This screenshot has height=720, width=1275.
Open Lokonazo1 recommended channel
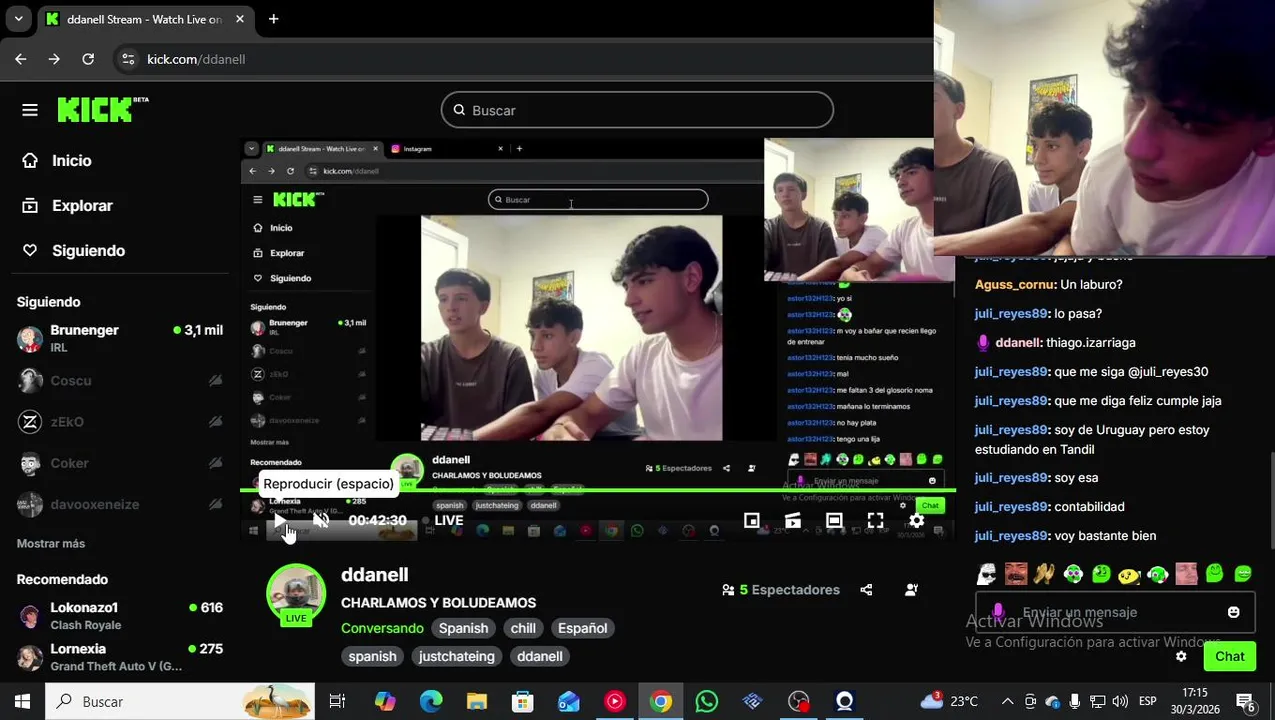(120, 615)
